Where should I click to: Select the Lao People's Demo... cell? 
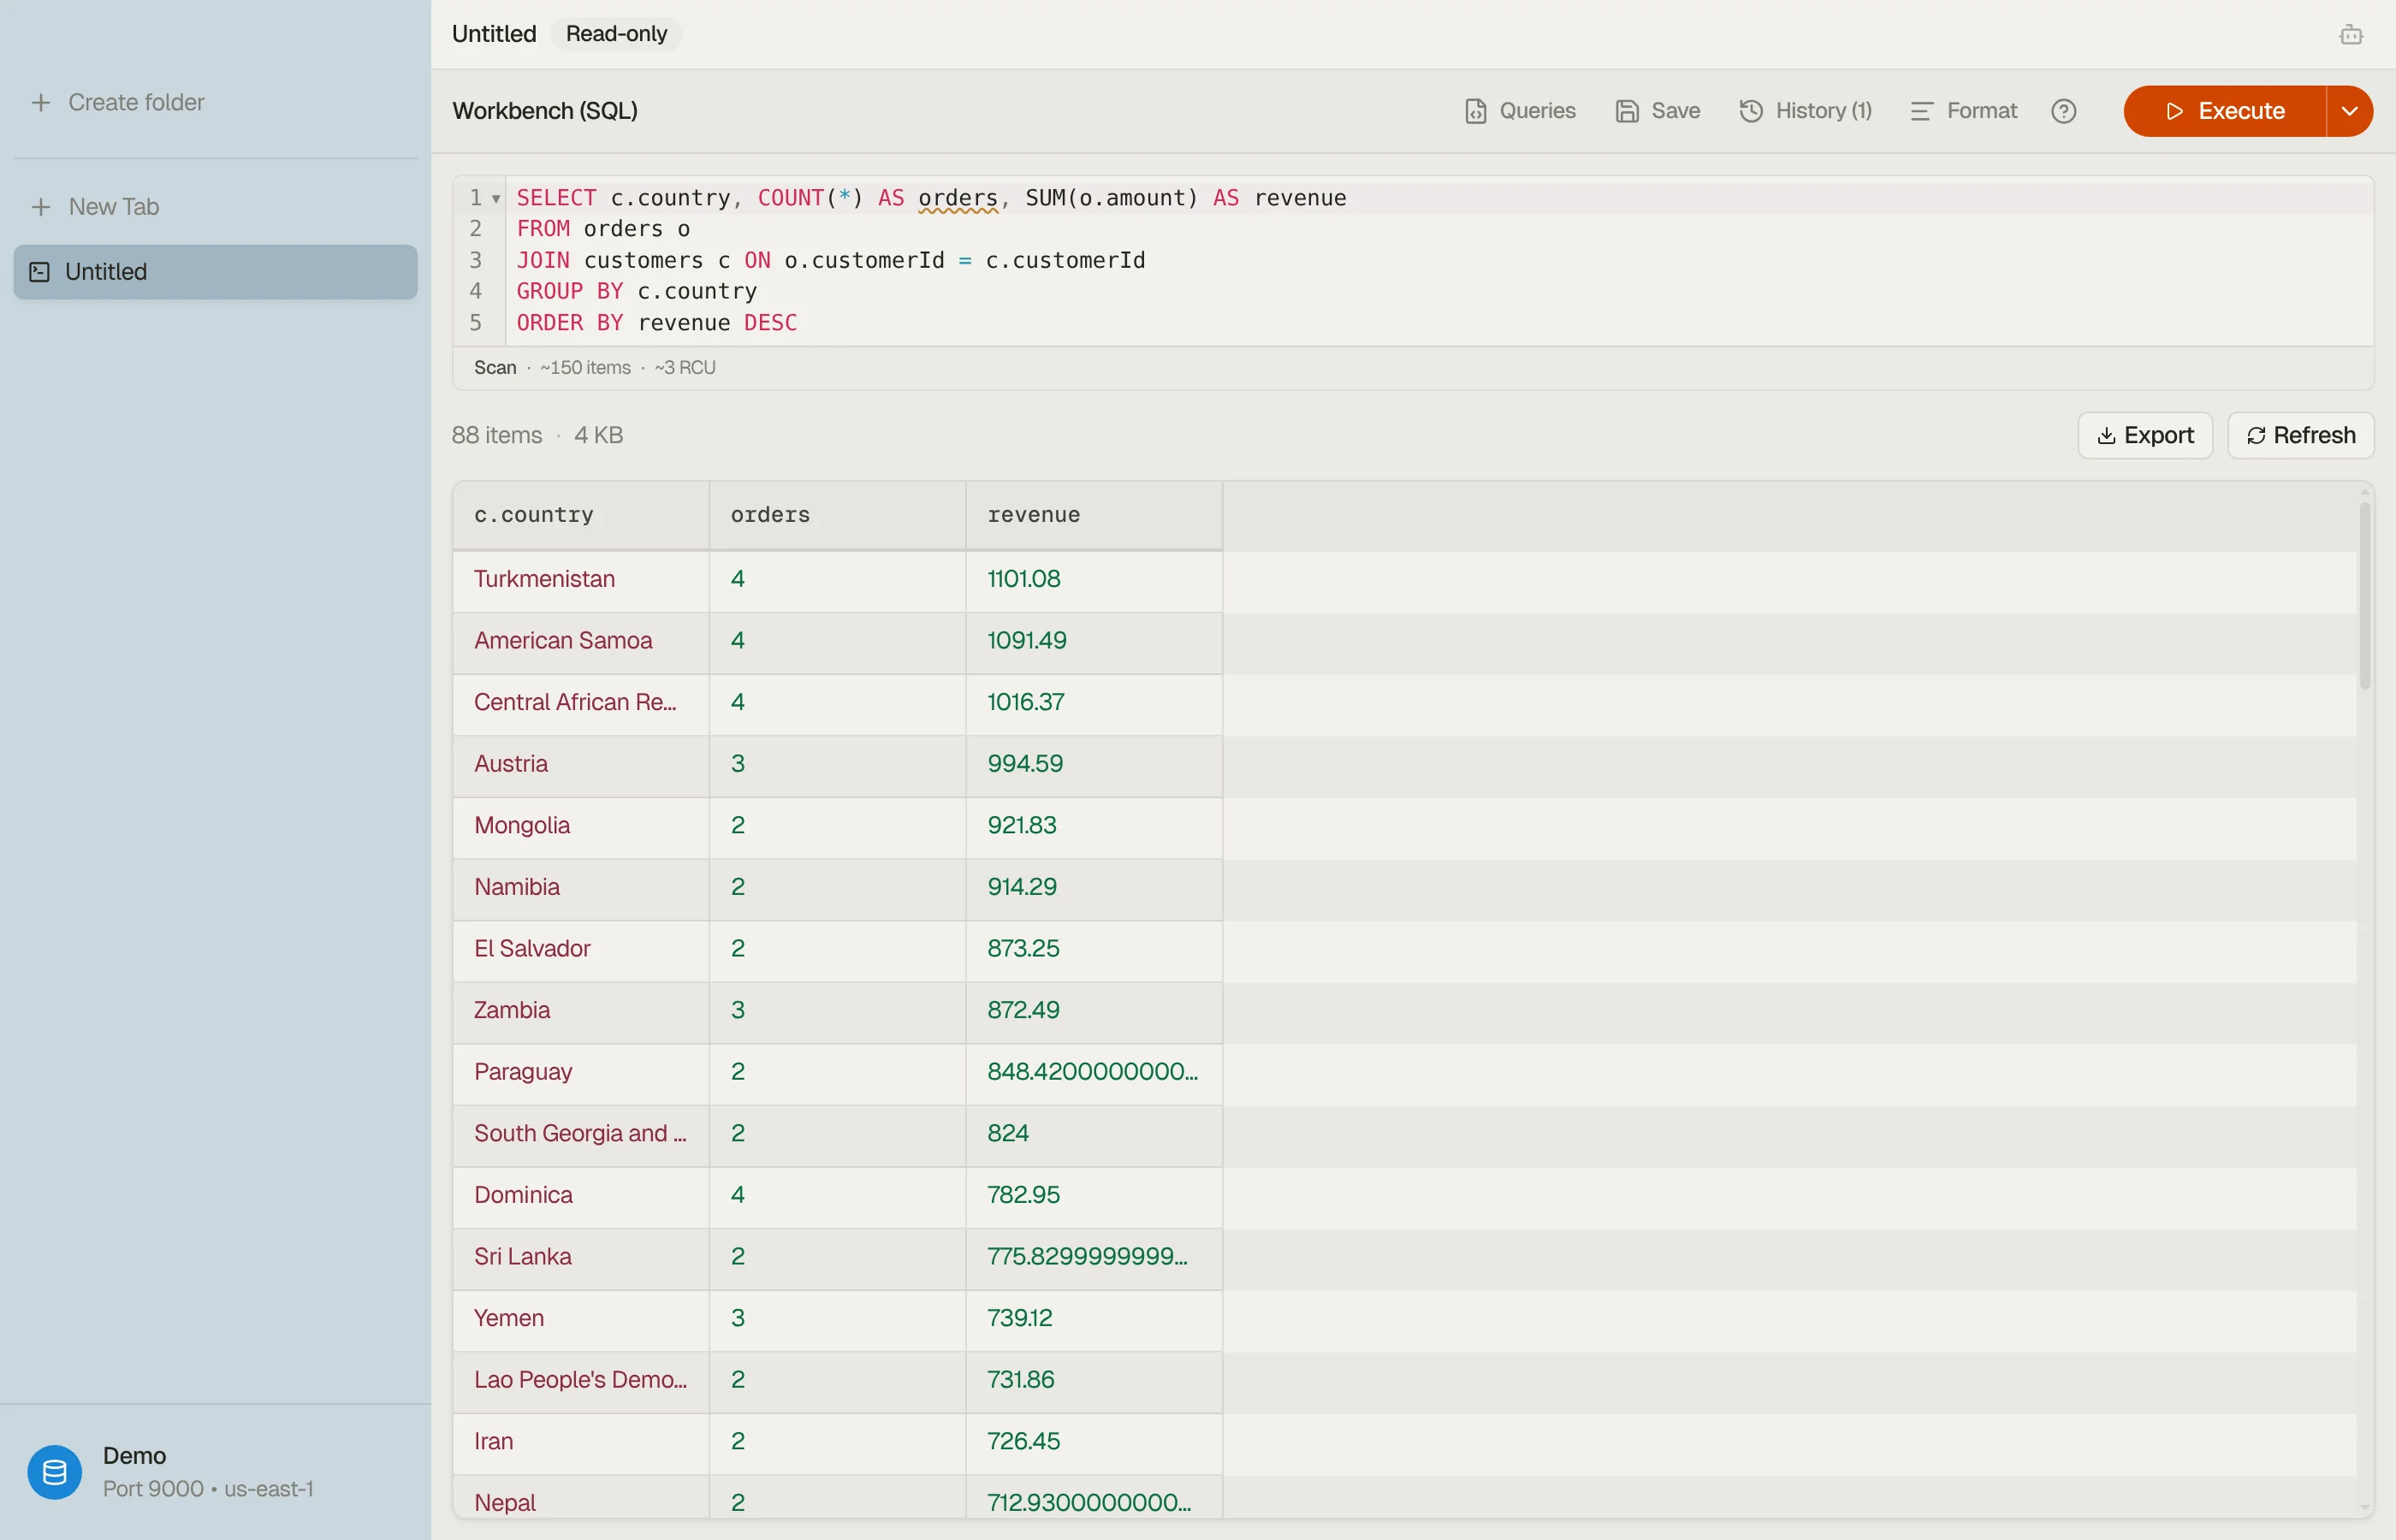click(x=581, y=1380)
